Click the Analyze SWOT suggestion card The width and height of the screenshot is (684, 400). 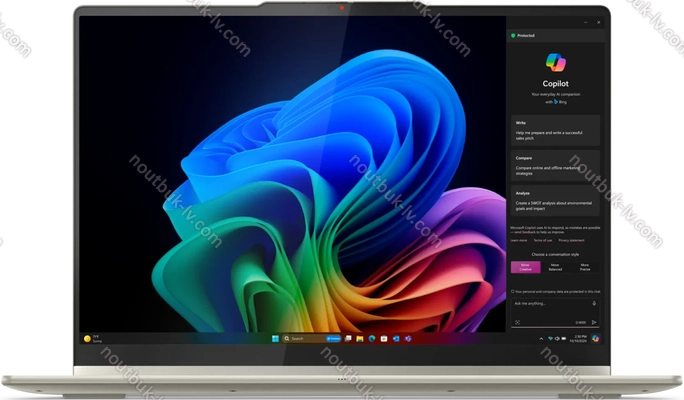[555, 200]
